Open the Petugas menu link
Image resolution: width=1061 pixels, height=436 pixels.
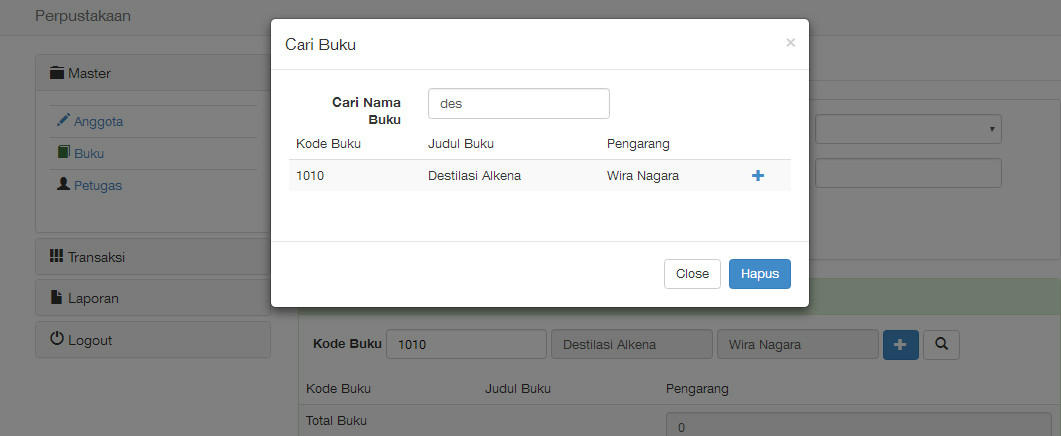[x=98, y=186]
